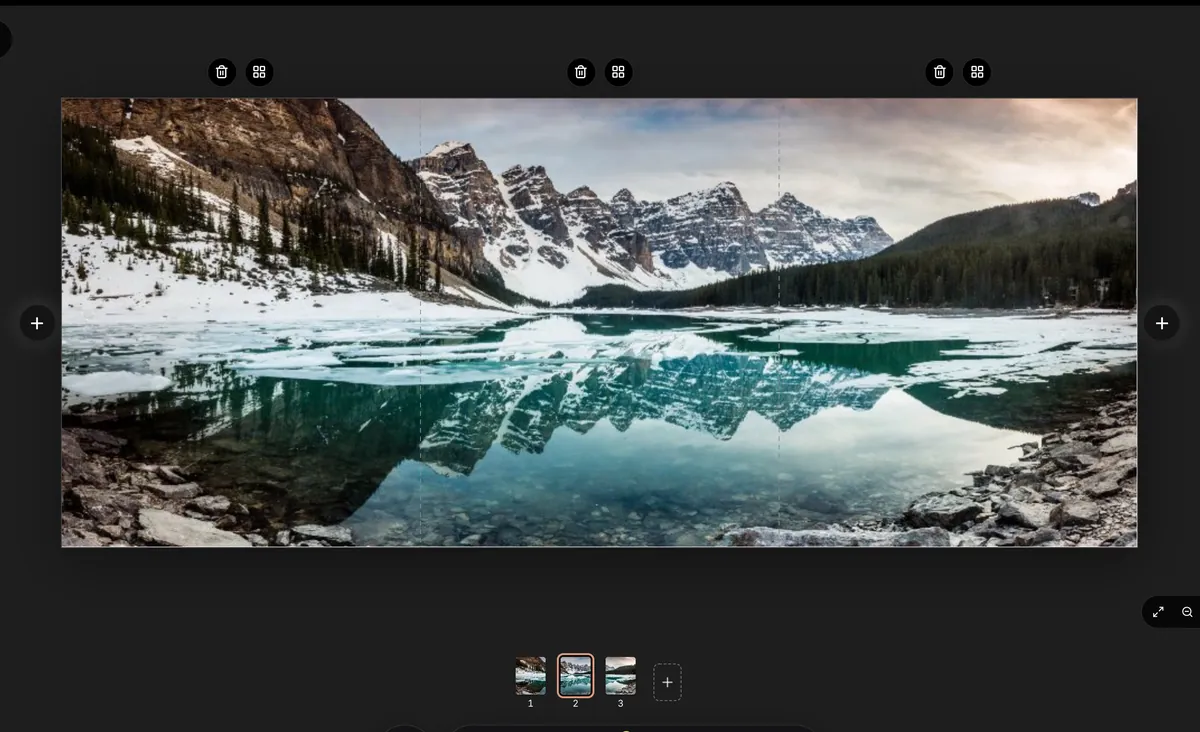This screenshot has width=1200, height=732.
Task: Add a slide after the panorama with right plus
Action: click(x=1162, y=323)
